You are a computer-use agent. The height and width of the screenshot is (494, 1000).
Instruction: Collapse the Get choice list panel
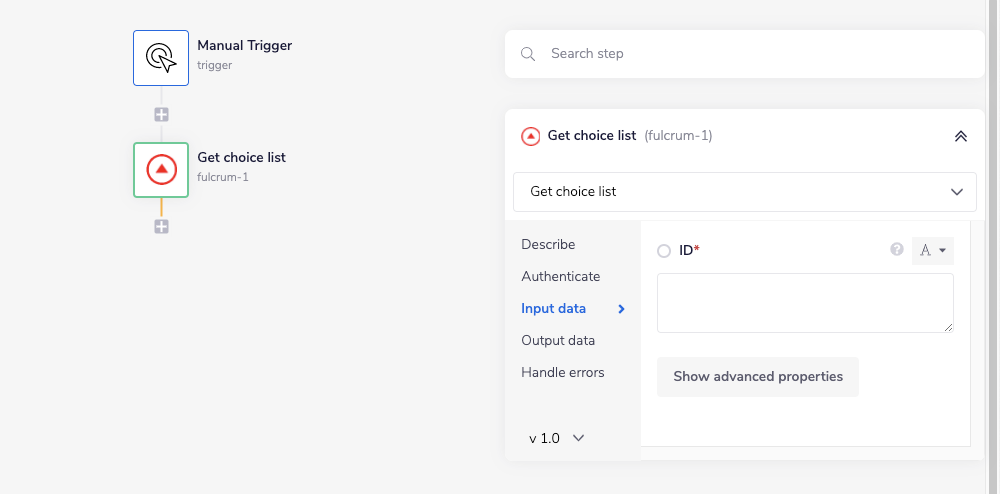[960, 136]
